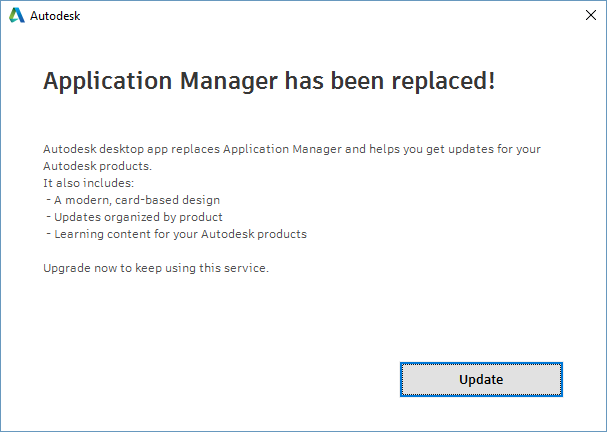607x432 pixels.
Task: Click 'Application Manager' within the body paragraph
Action: (282, 149)
